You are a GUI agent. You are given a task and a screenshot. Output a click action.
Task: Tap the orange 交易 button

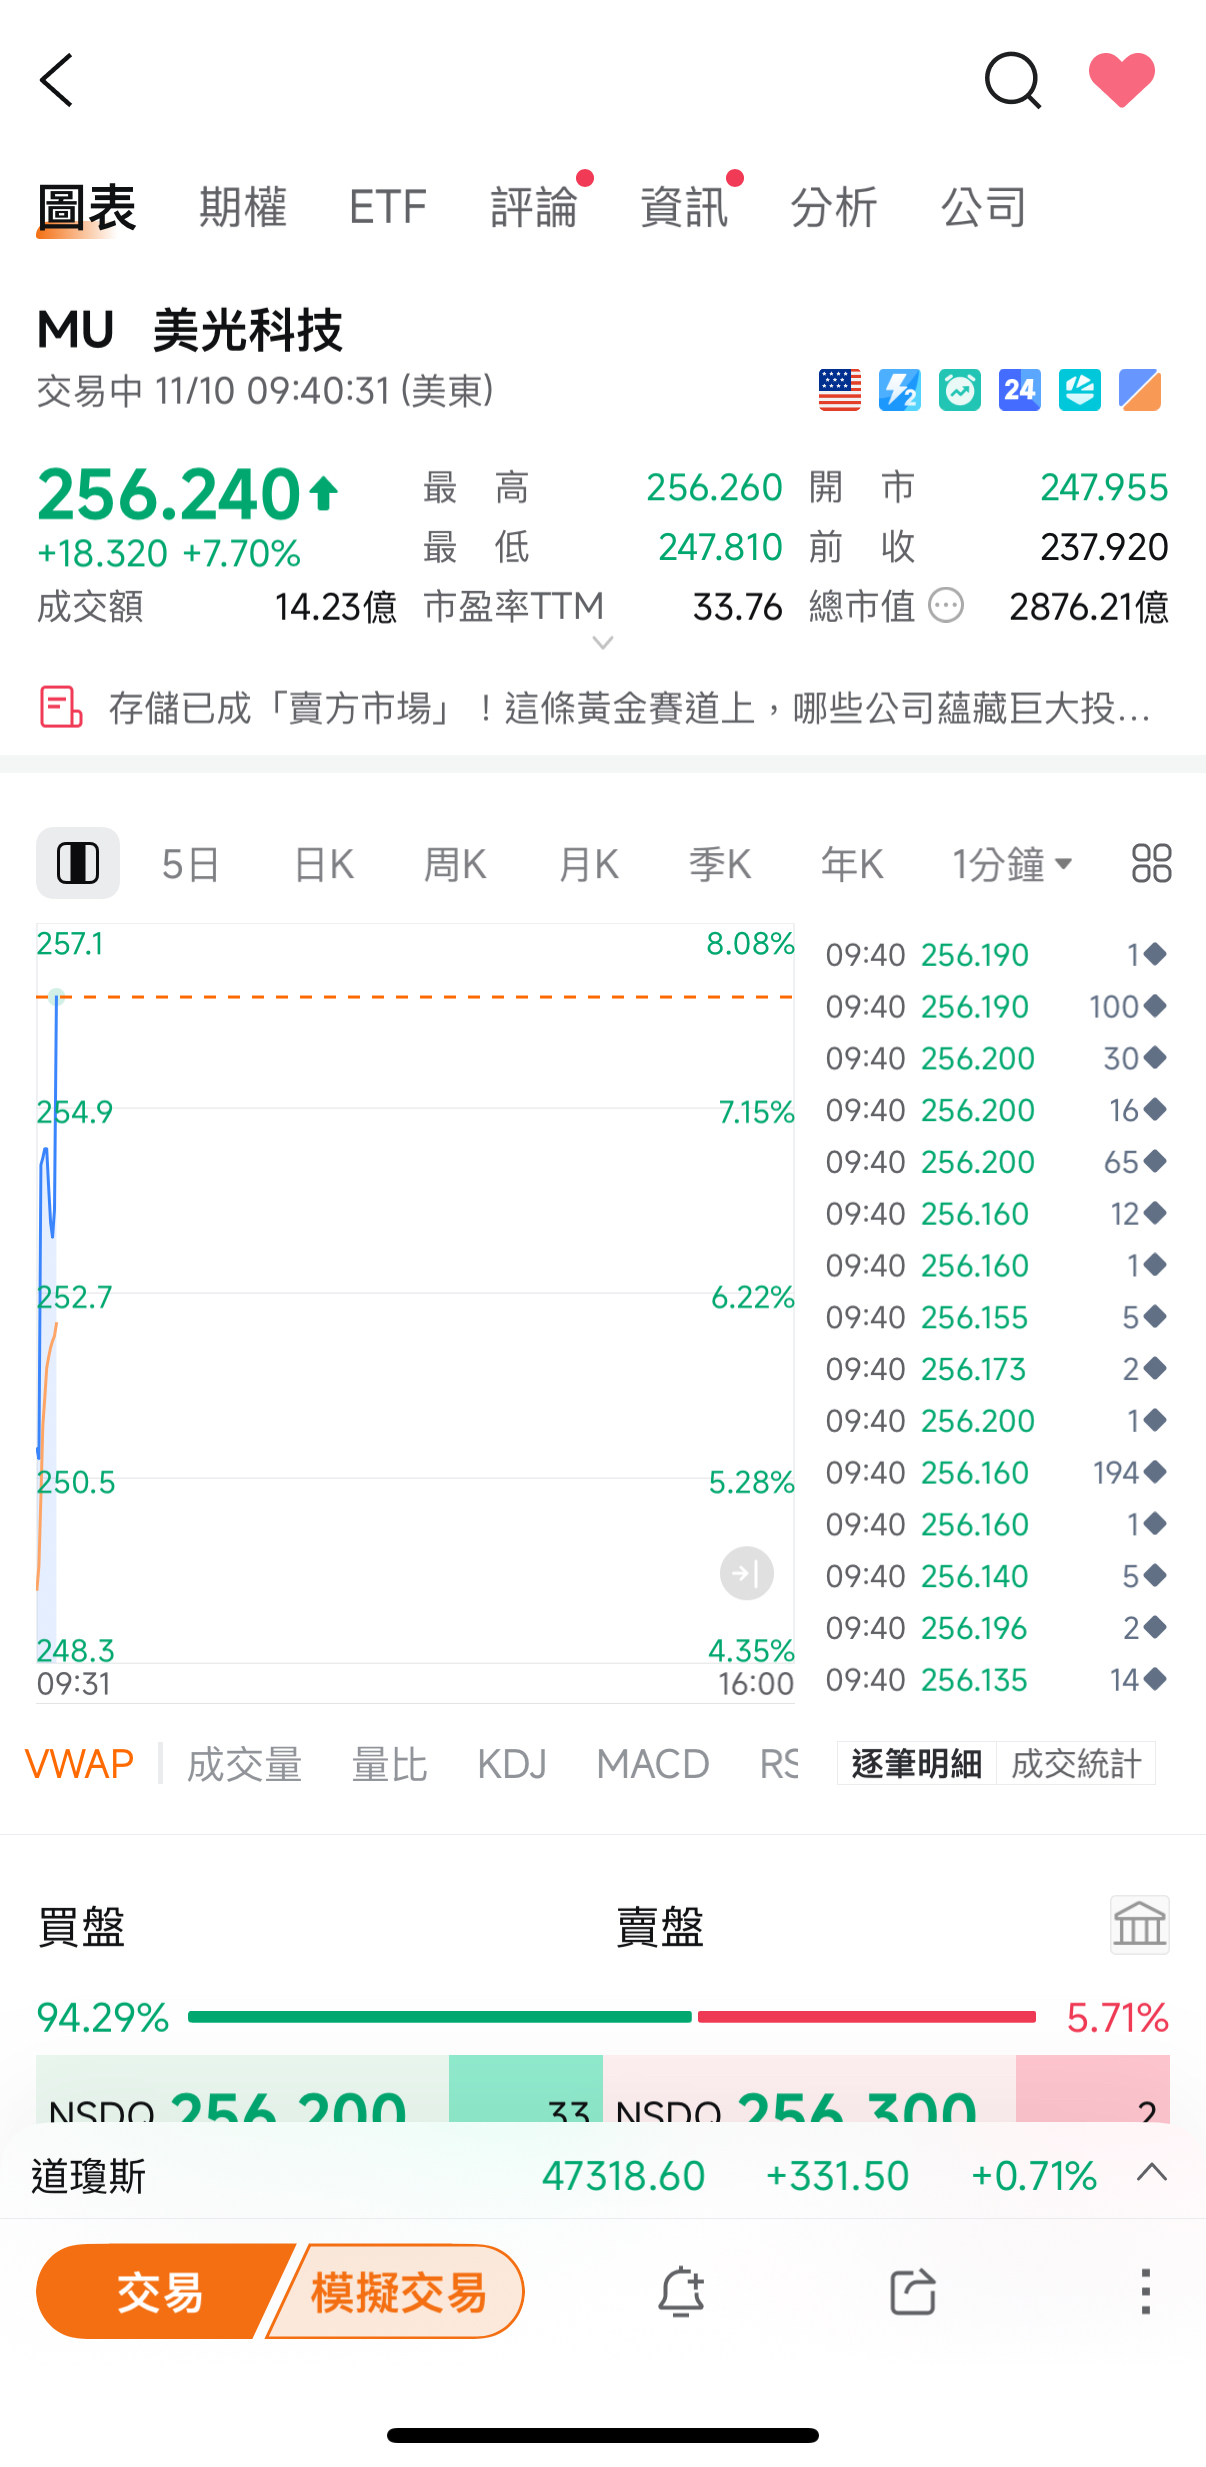[x=160, y=2291]
